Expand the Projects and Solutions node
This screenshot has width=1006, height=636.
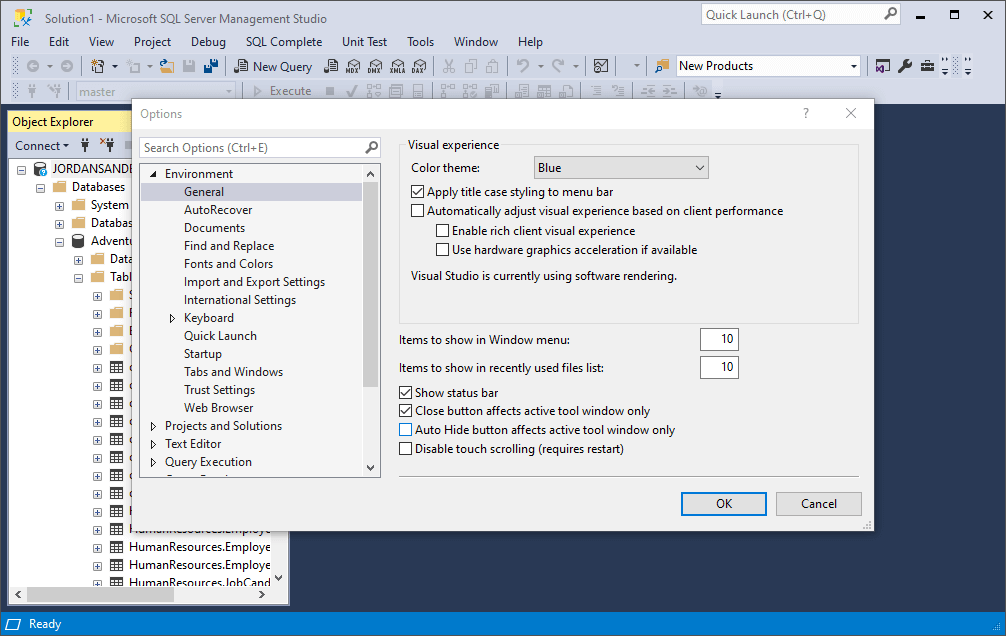pyautogui.click(x=153, y=426)
